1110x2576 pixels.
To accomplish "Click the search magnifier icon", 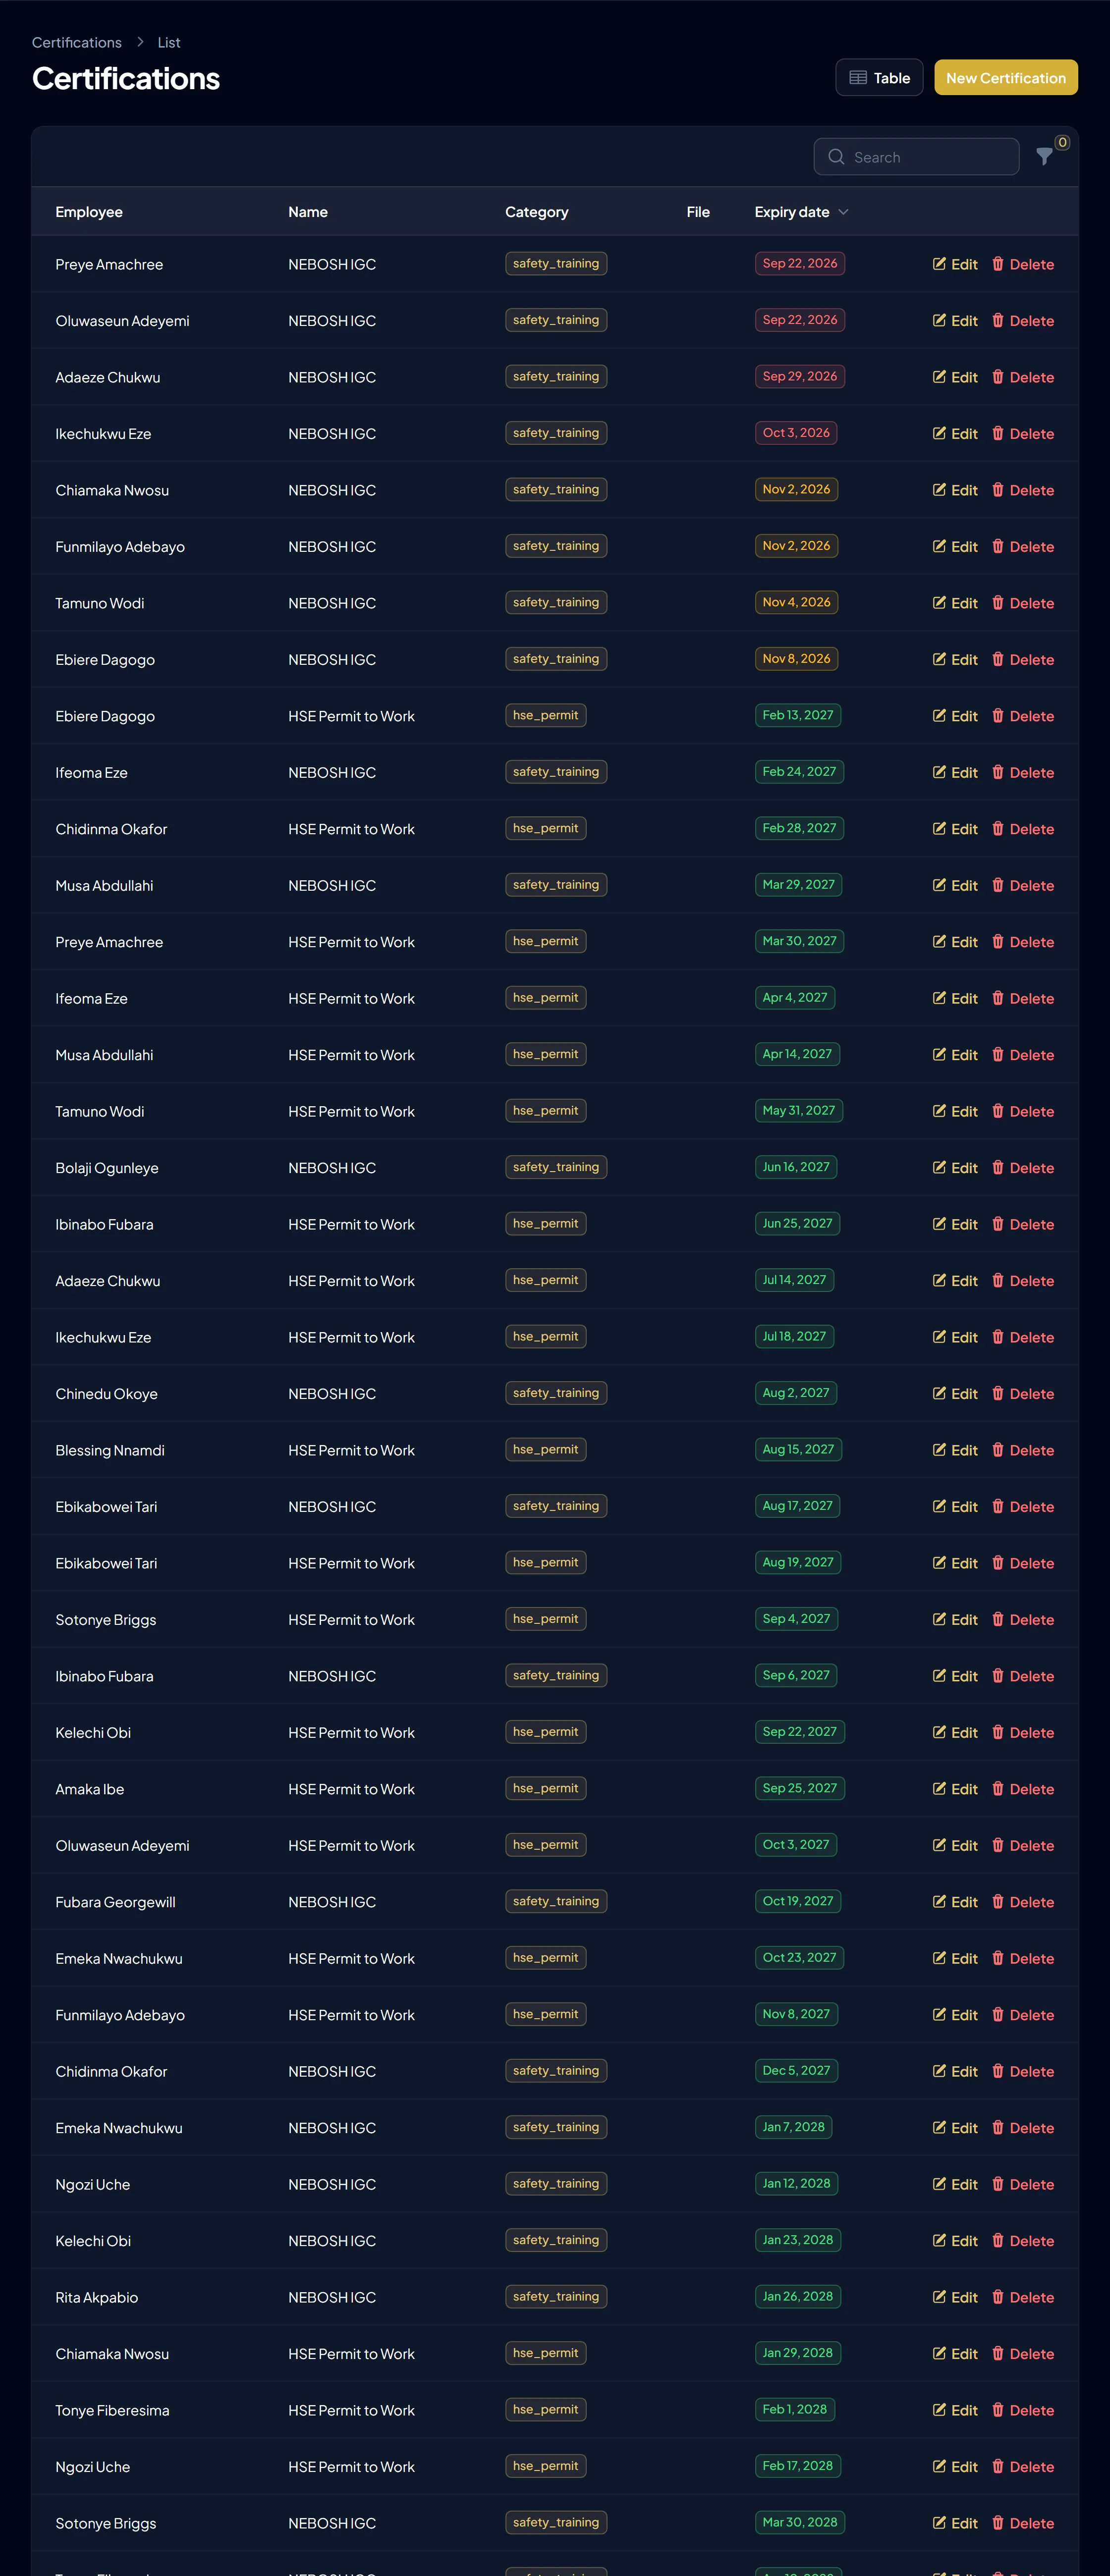I will tap(836, 157).
